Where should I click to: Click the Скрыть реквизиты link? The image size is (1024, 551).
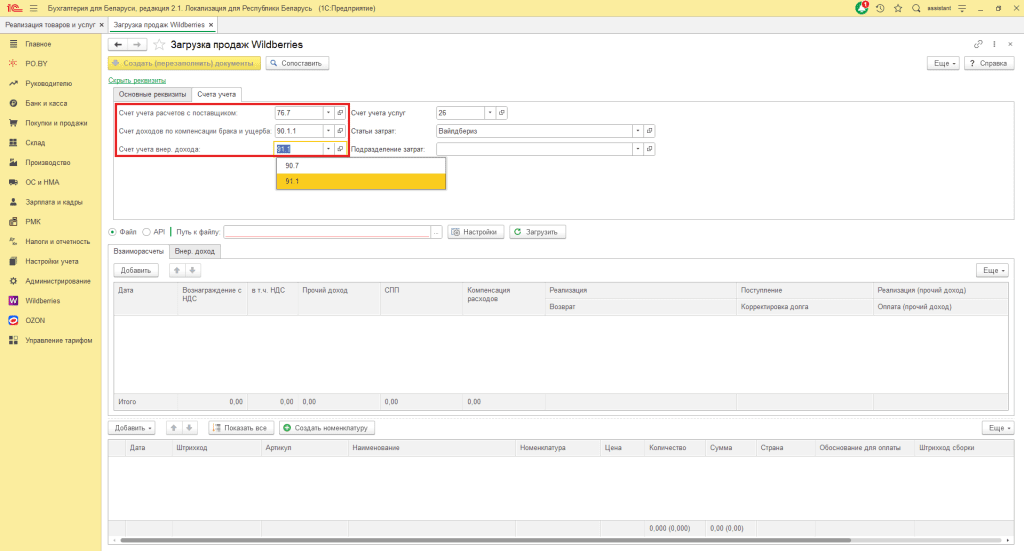[x=136, y=80]
